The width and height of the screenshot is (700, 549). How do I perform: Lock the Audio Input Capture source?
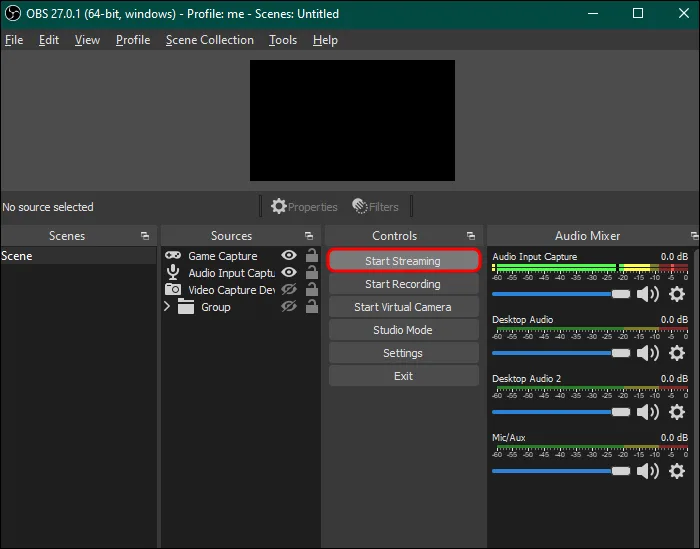[312, 272]
